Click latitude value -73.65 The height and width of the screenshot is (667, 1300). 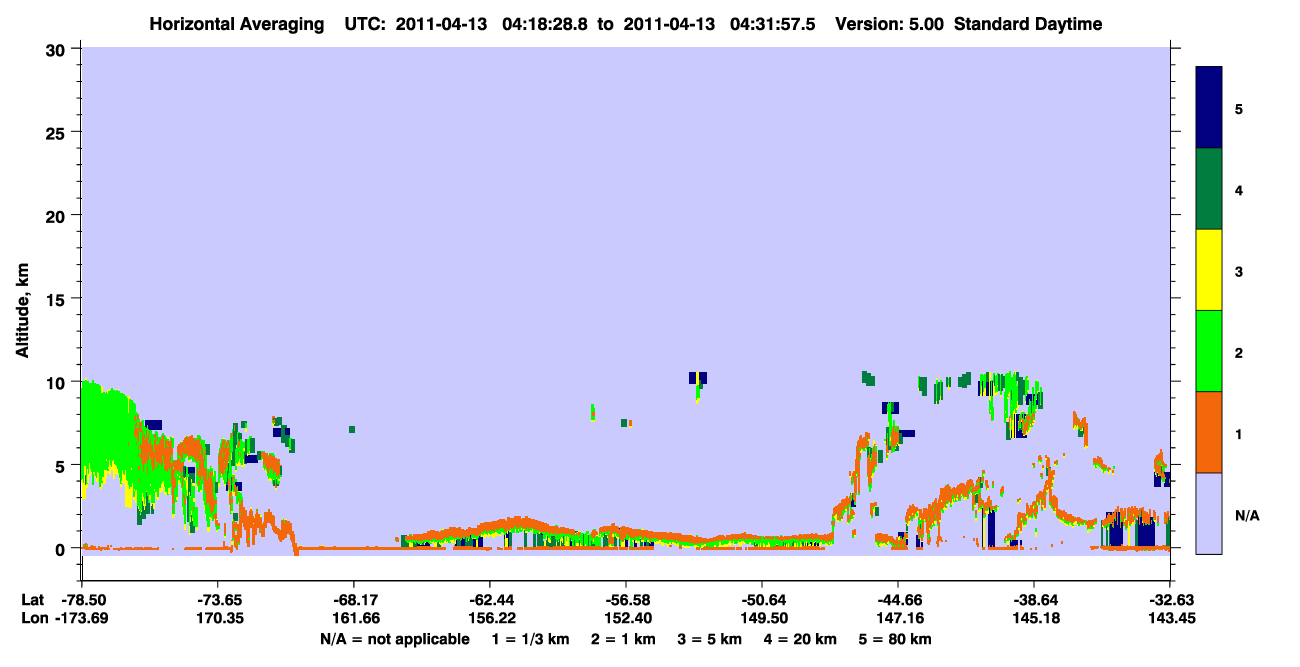217,600
